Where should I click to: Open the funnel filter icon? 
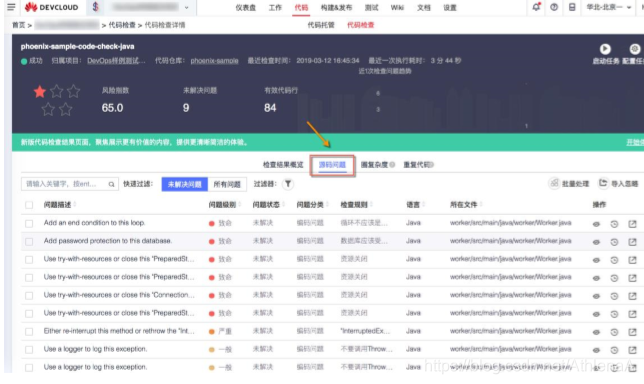288,184
